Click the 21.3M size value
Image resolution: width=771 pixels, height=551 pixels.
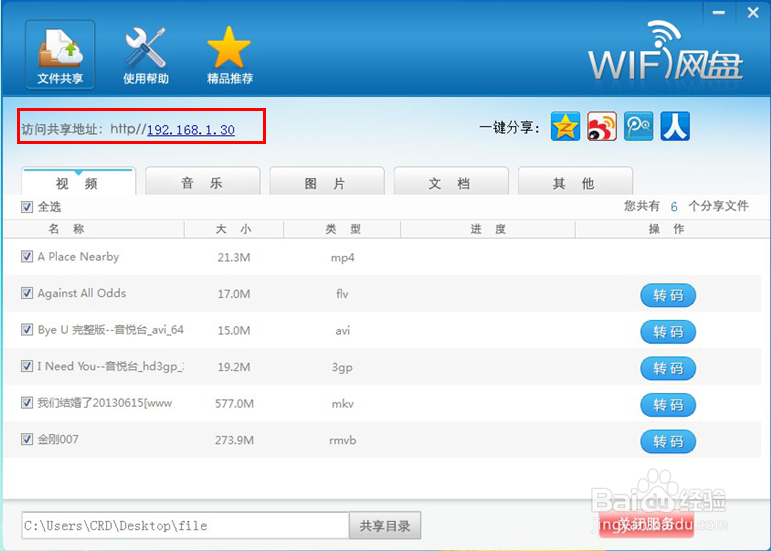[234, 258]
